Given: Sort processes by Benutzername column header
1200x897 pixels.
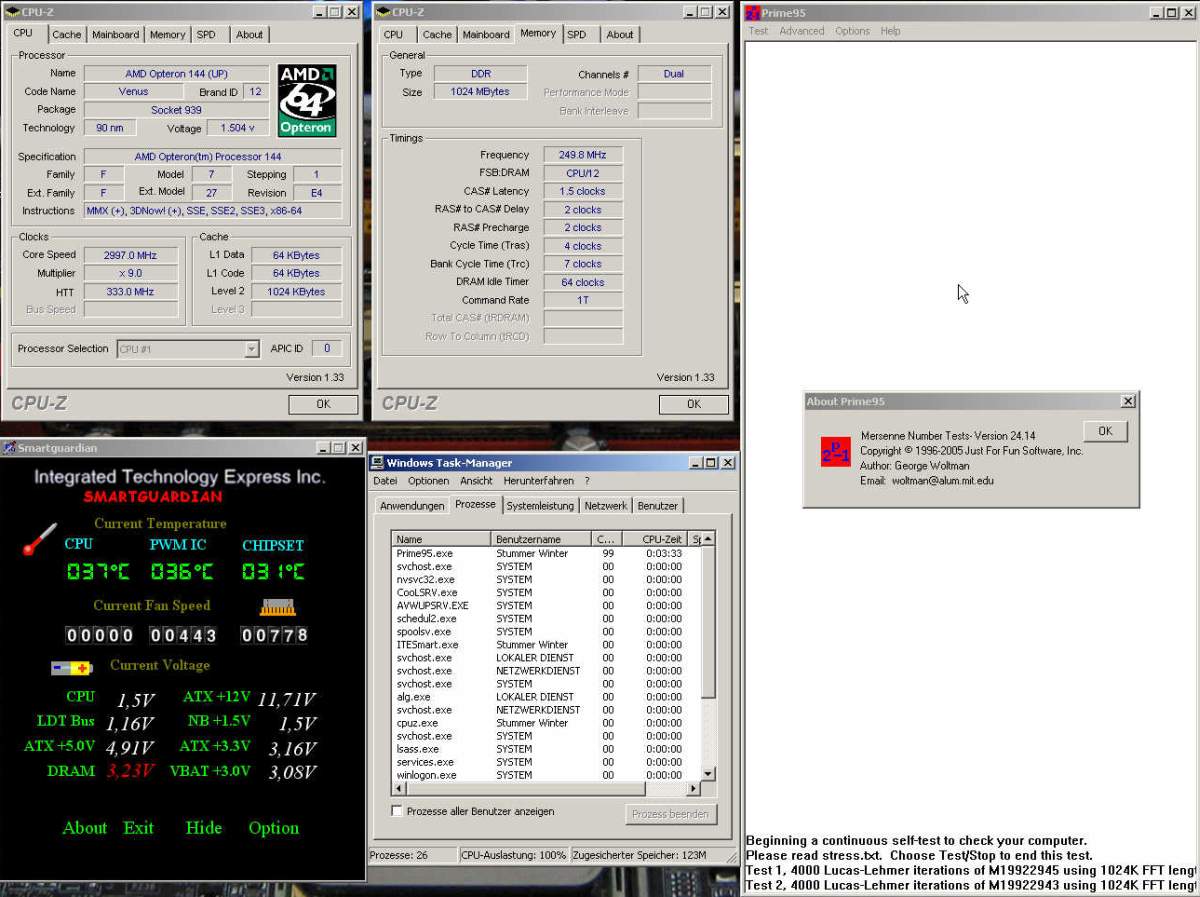Looking at the screenshot, I should (540, 539).
